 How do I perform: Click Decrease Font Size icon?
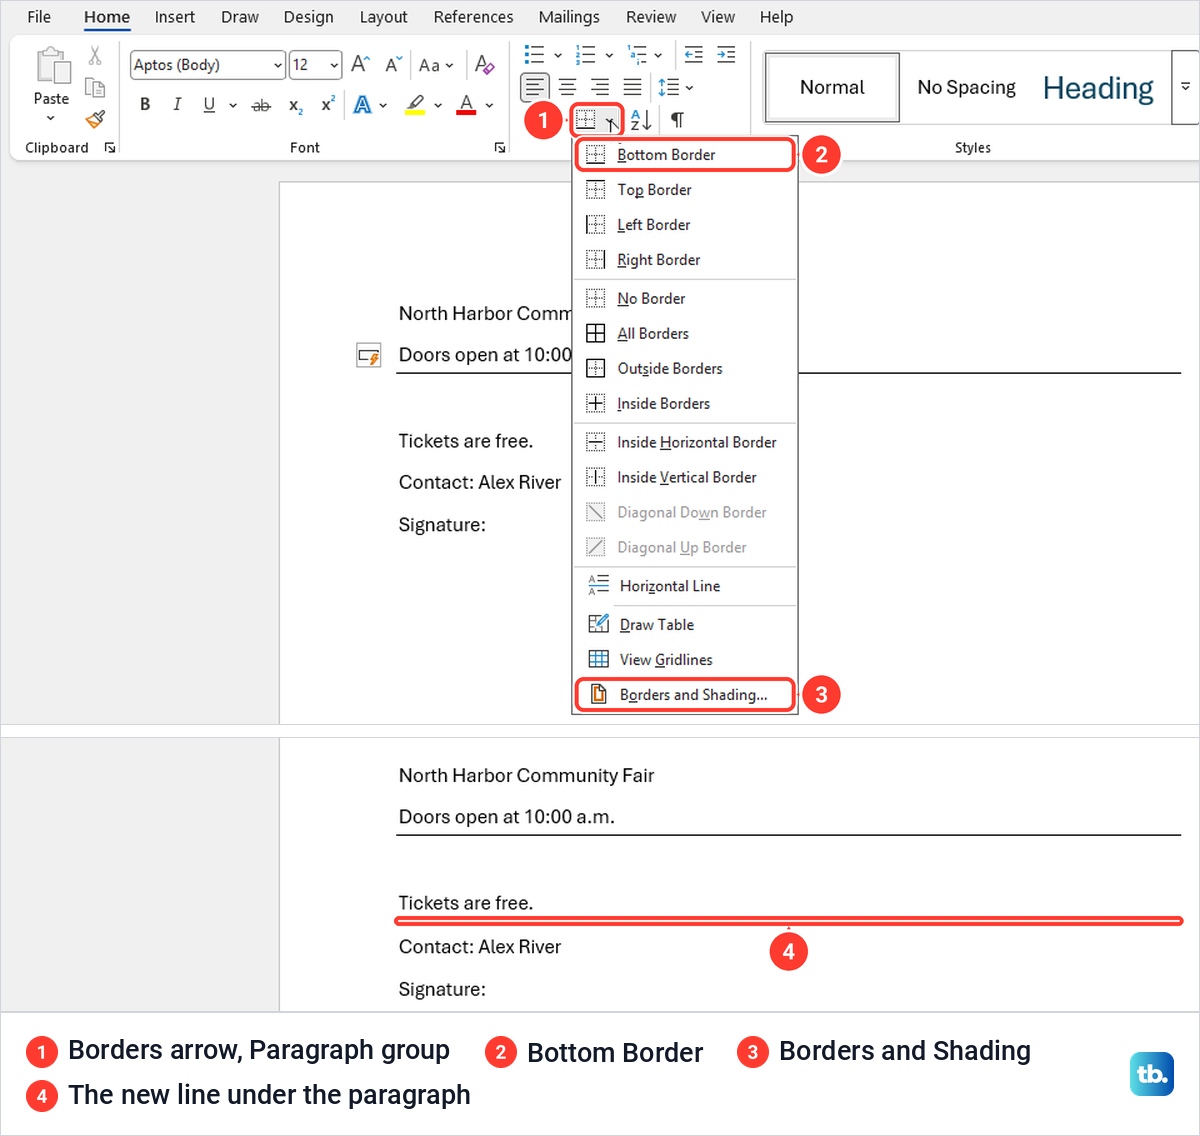click(394, 65)
